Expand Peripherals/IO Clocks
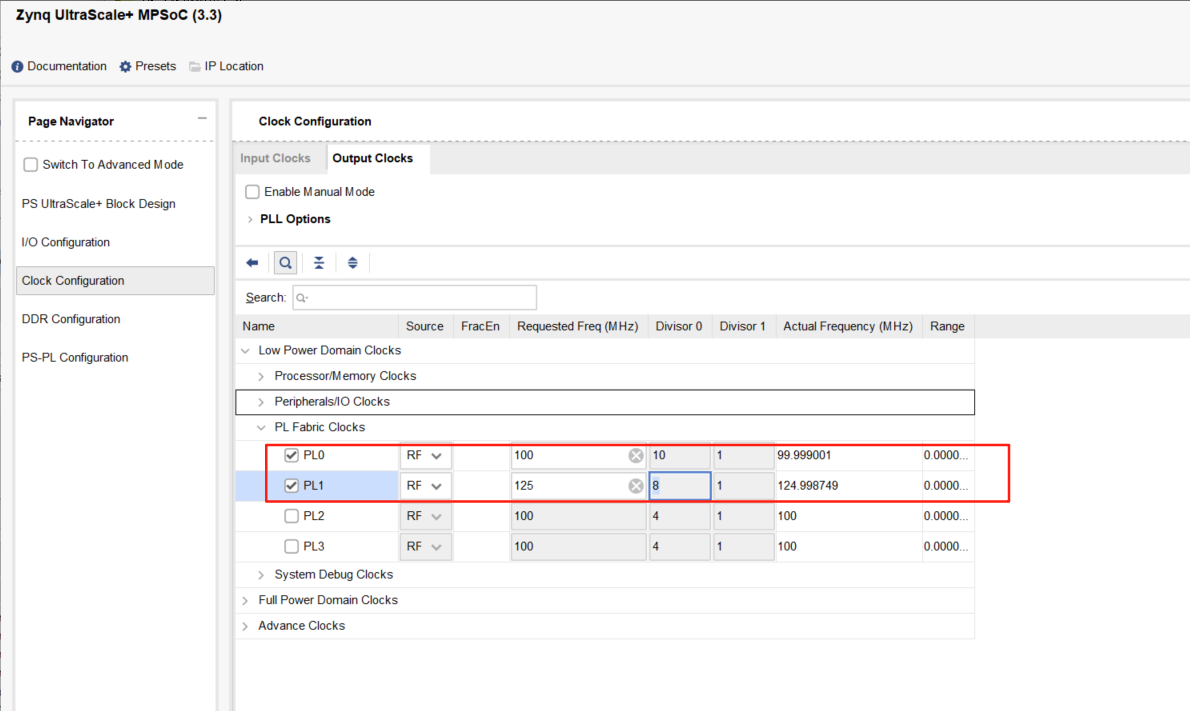1190x711 pixels. point(261,402)
